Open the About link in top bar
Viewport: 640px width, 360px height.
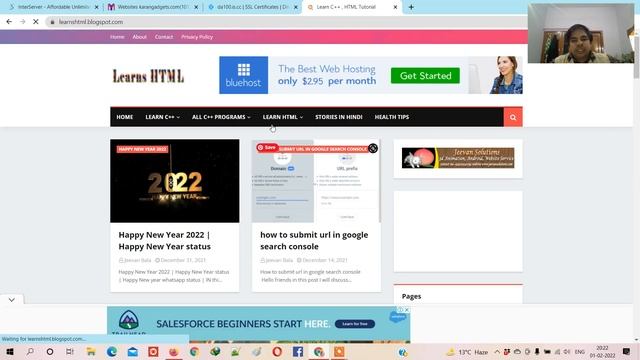[139, 37]
